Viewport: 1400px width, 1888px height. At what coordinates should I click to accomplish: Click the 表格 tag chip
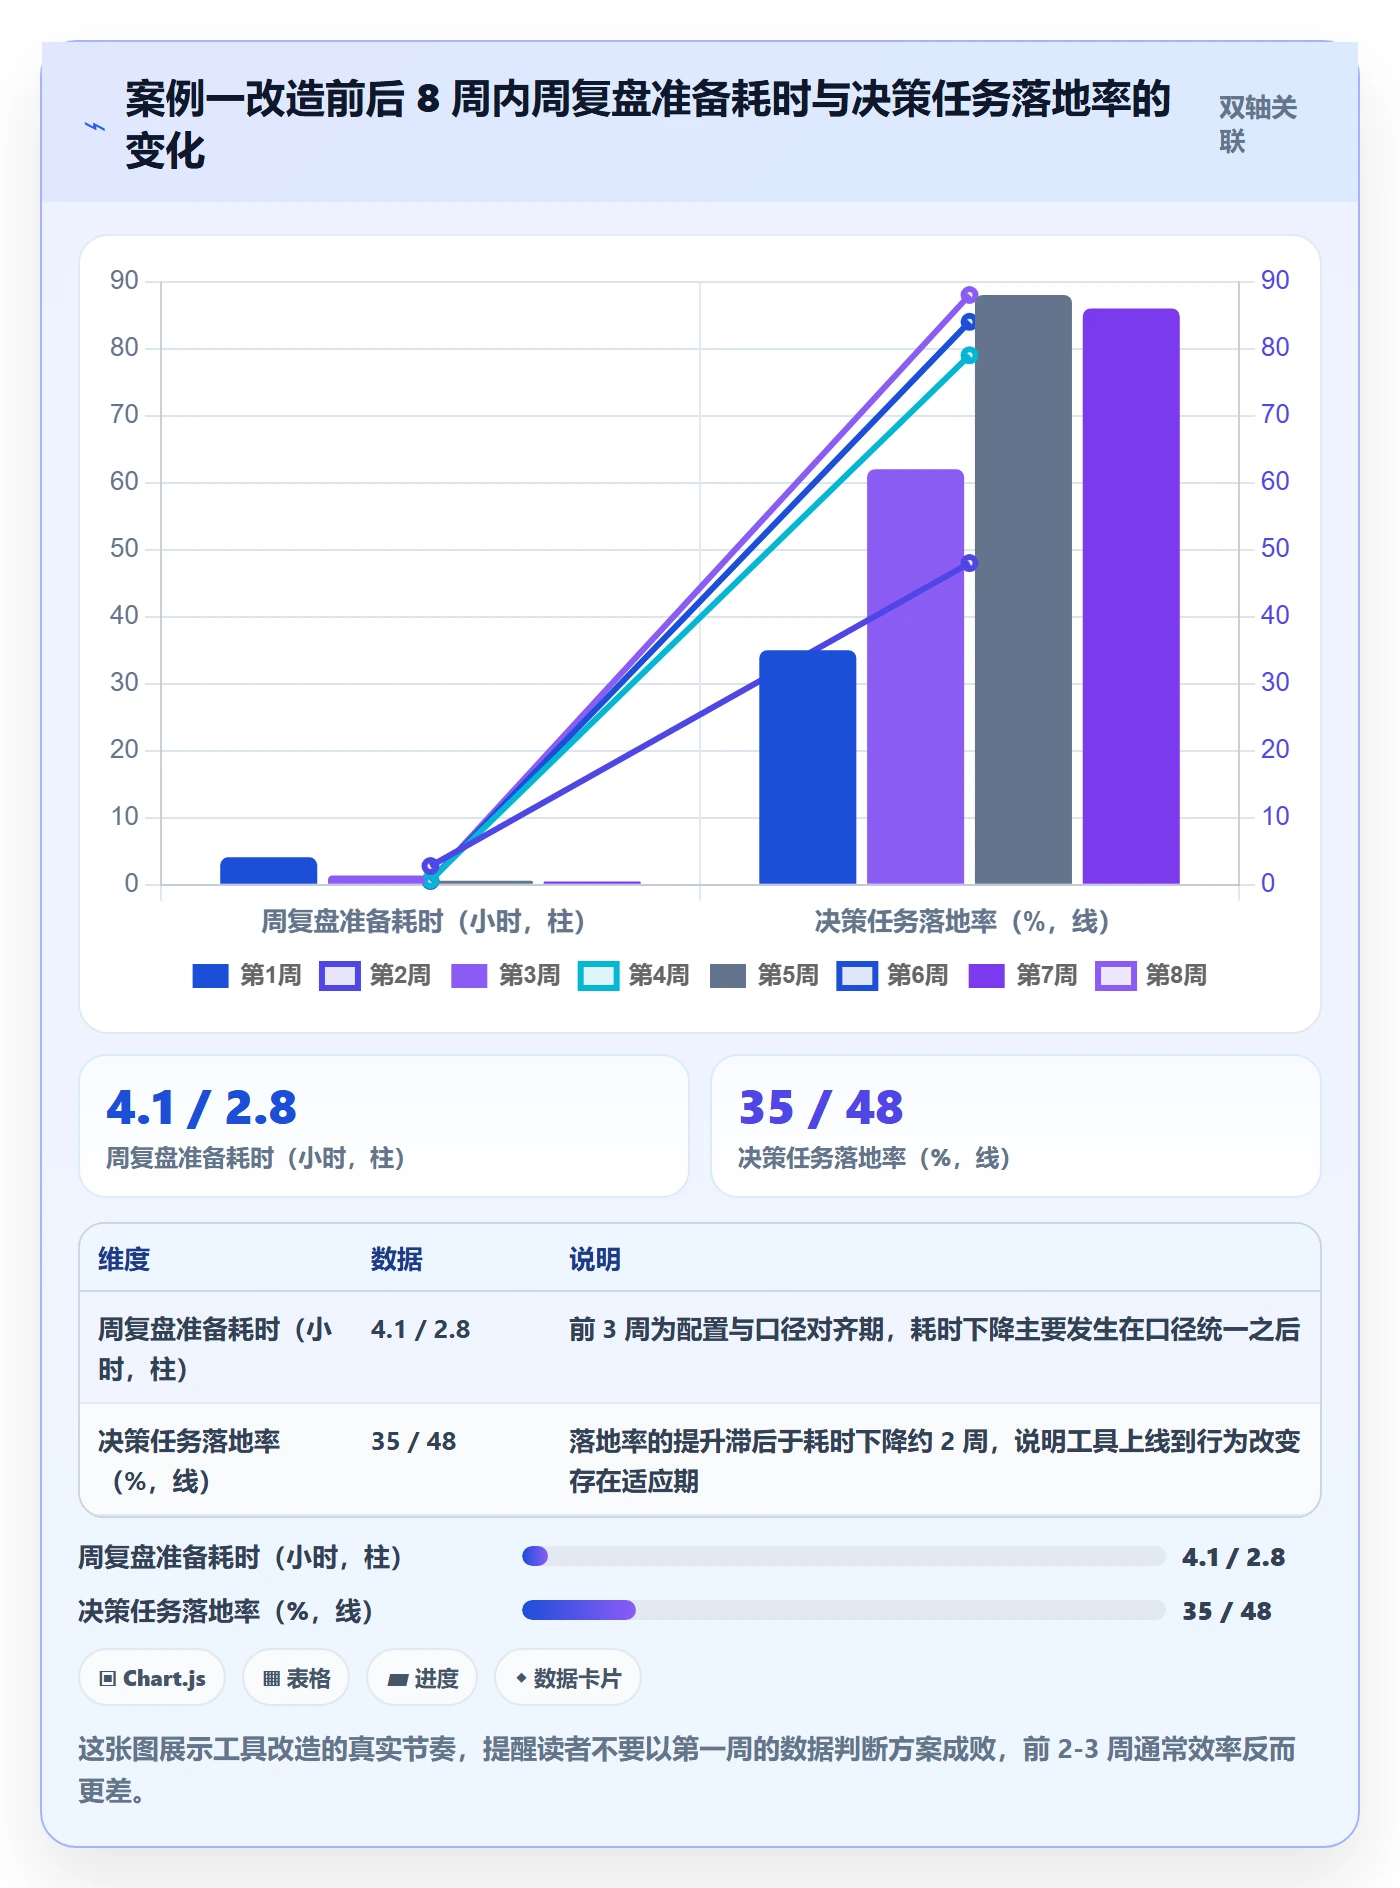click(296, 1678)
